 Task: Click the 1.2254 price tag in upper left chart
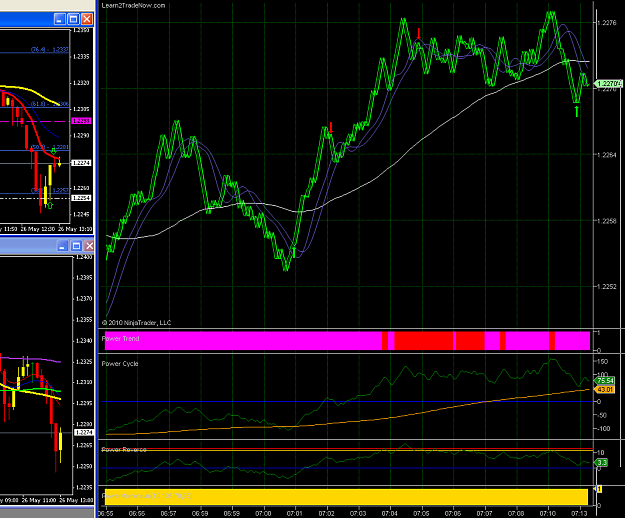click(81, 198)
